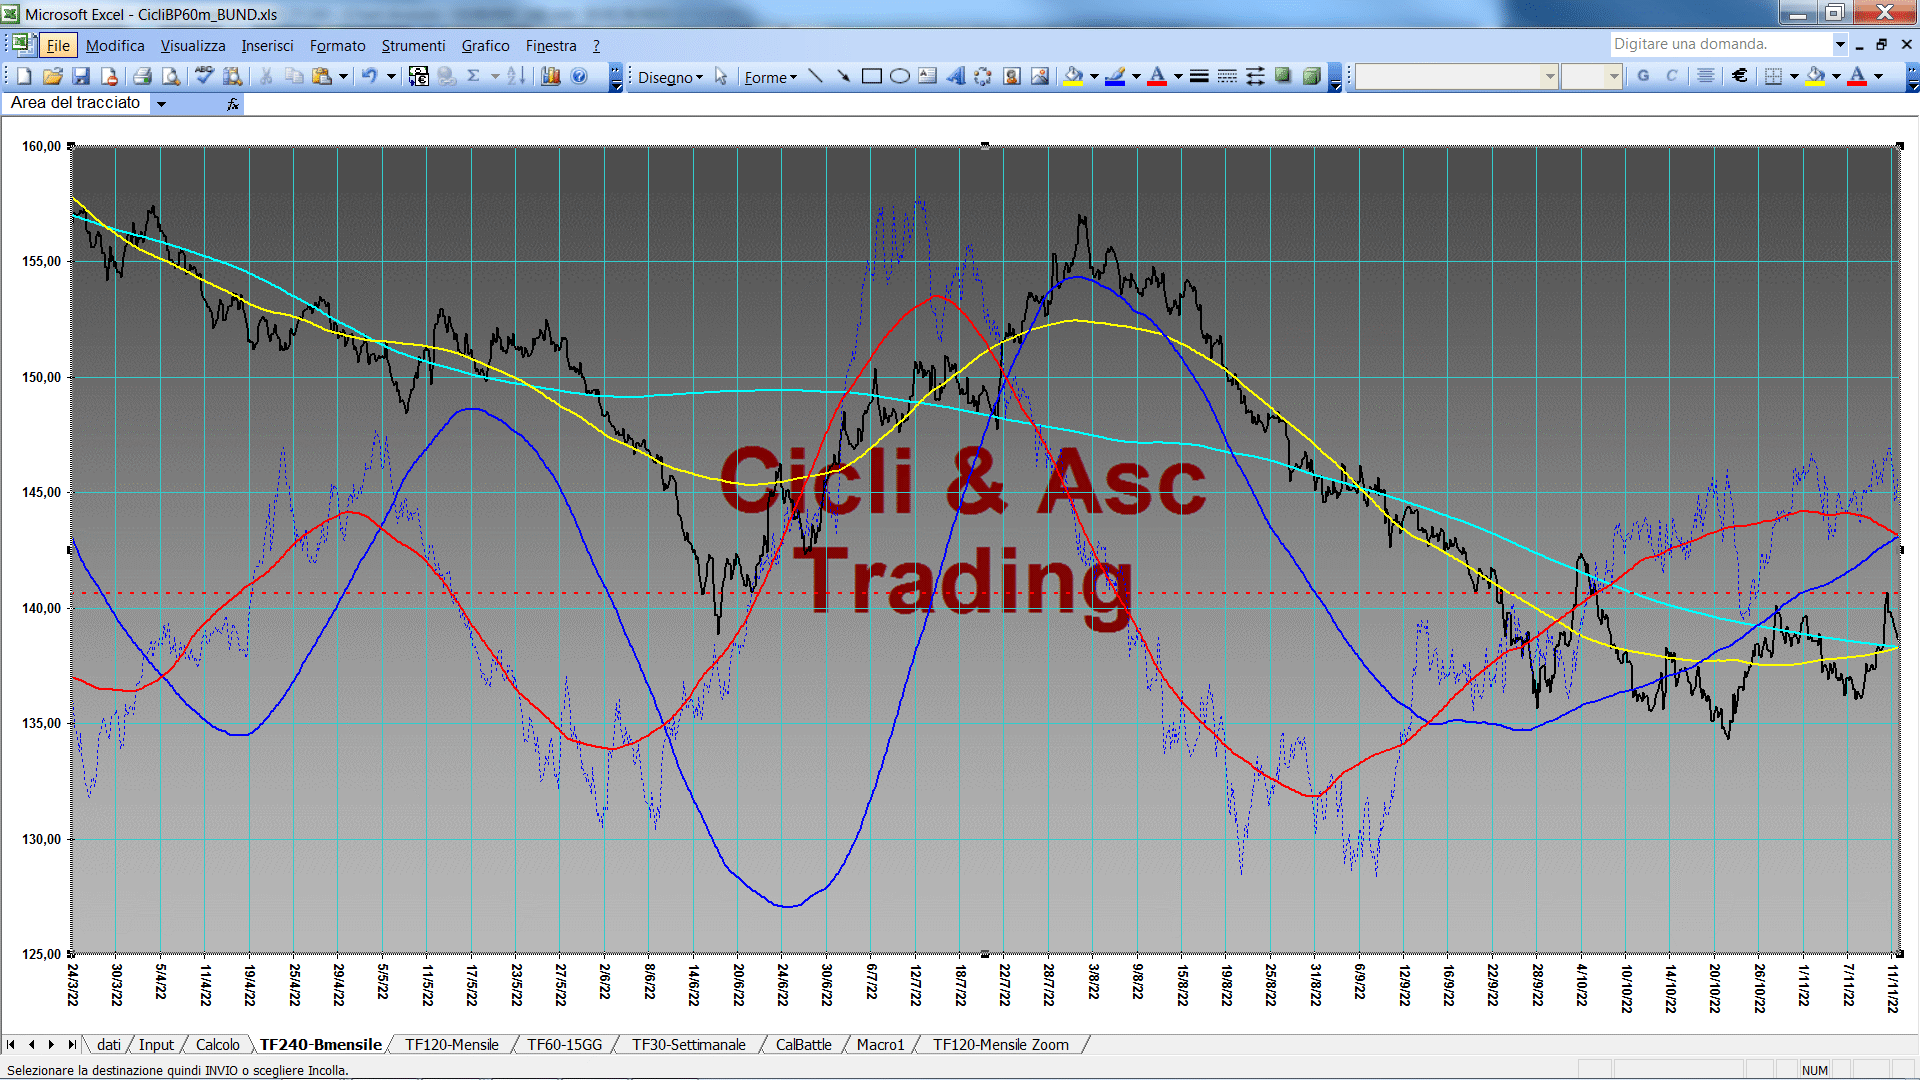The width and height of the screenshot is (1920, 1080).
Task: Open the Modifica menu
Action: (115, 46)
